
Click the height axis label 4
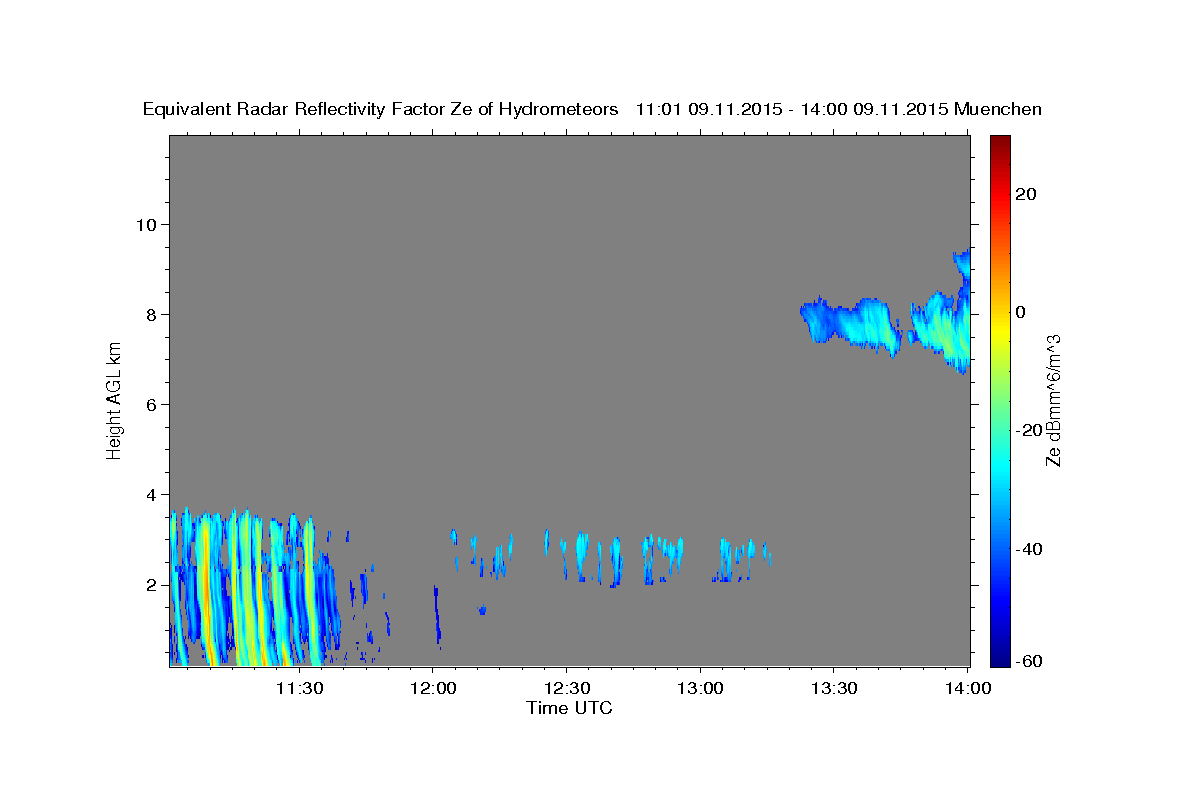pos(152,494)
